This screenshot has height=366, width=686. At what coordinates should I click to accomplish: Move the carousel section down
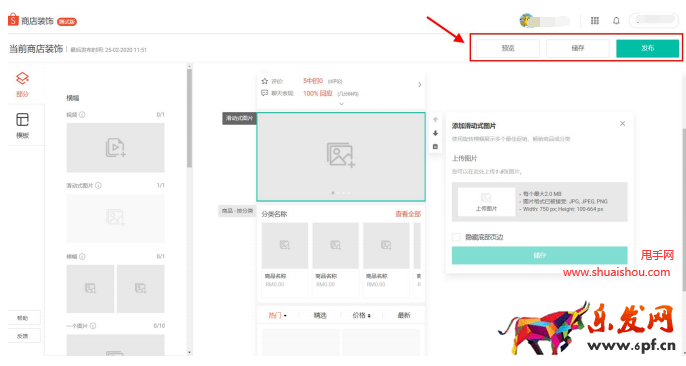pos(435,133)
